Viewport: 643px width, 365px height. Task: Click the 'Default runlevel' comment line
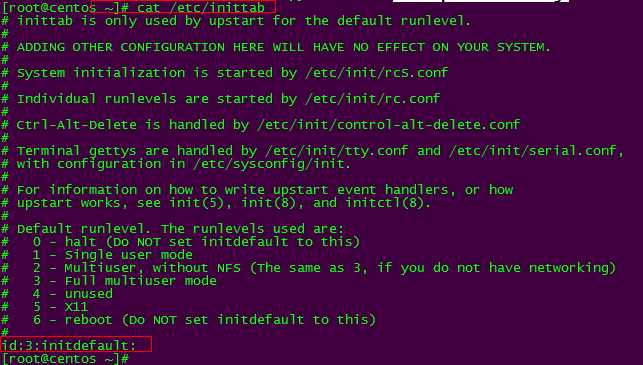pos(180,229)
